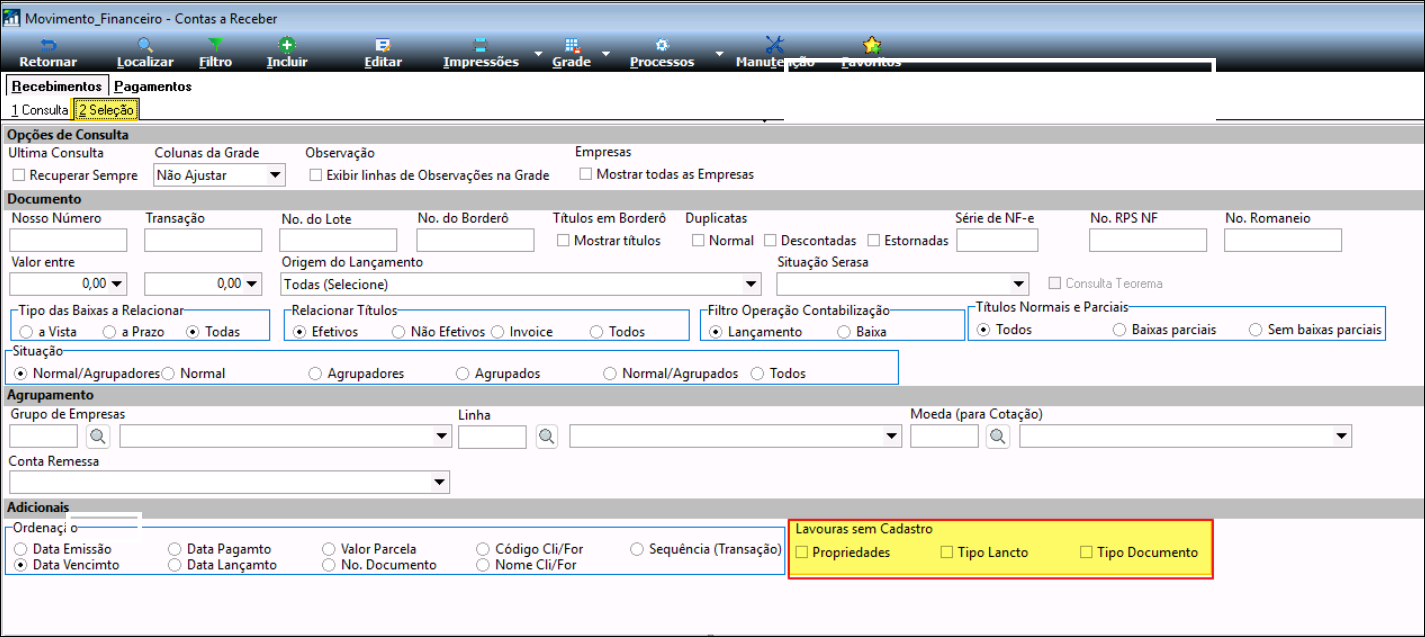
Task: Tick the Propriedades checkbox
Action: coord(801,552)
